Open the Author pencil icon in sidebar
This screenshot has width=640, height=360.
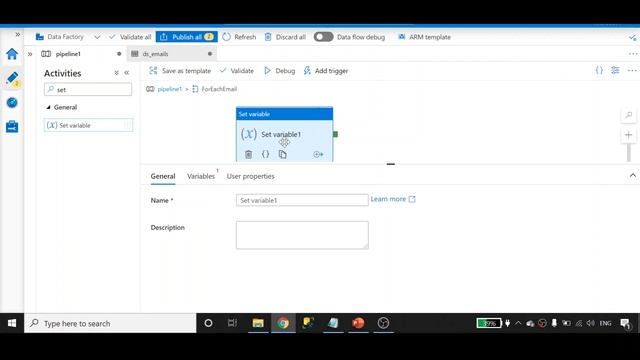(x=12, y=78)
